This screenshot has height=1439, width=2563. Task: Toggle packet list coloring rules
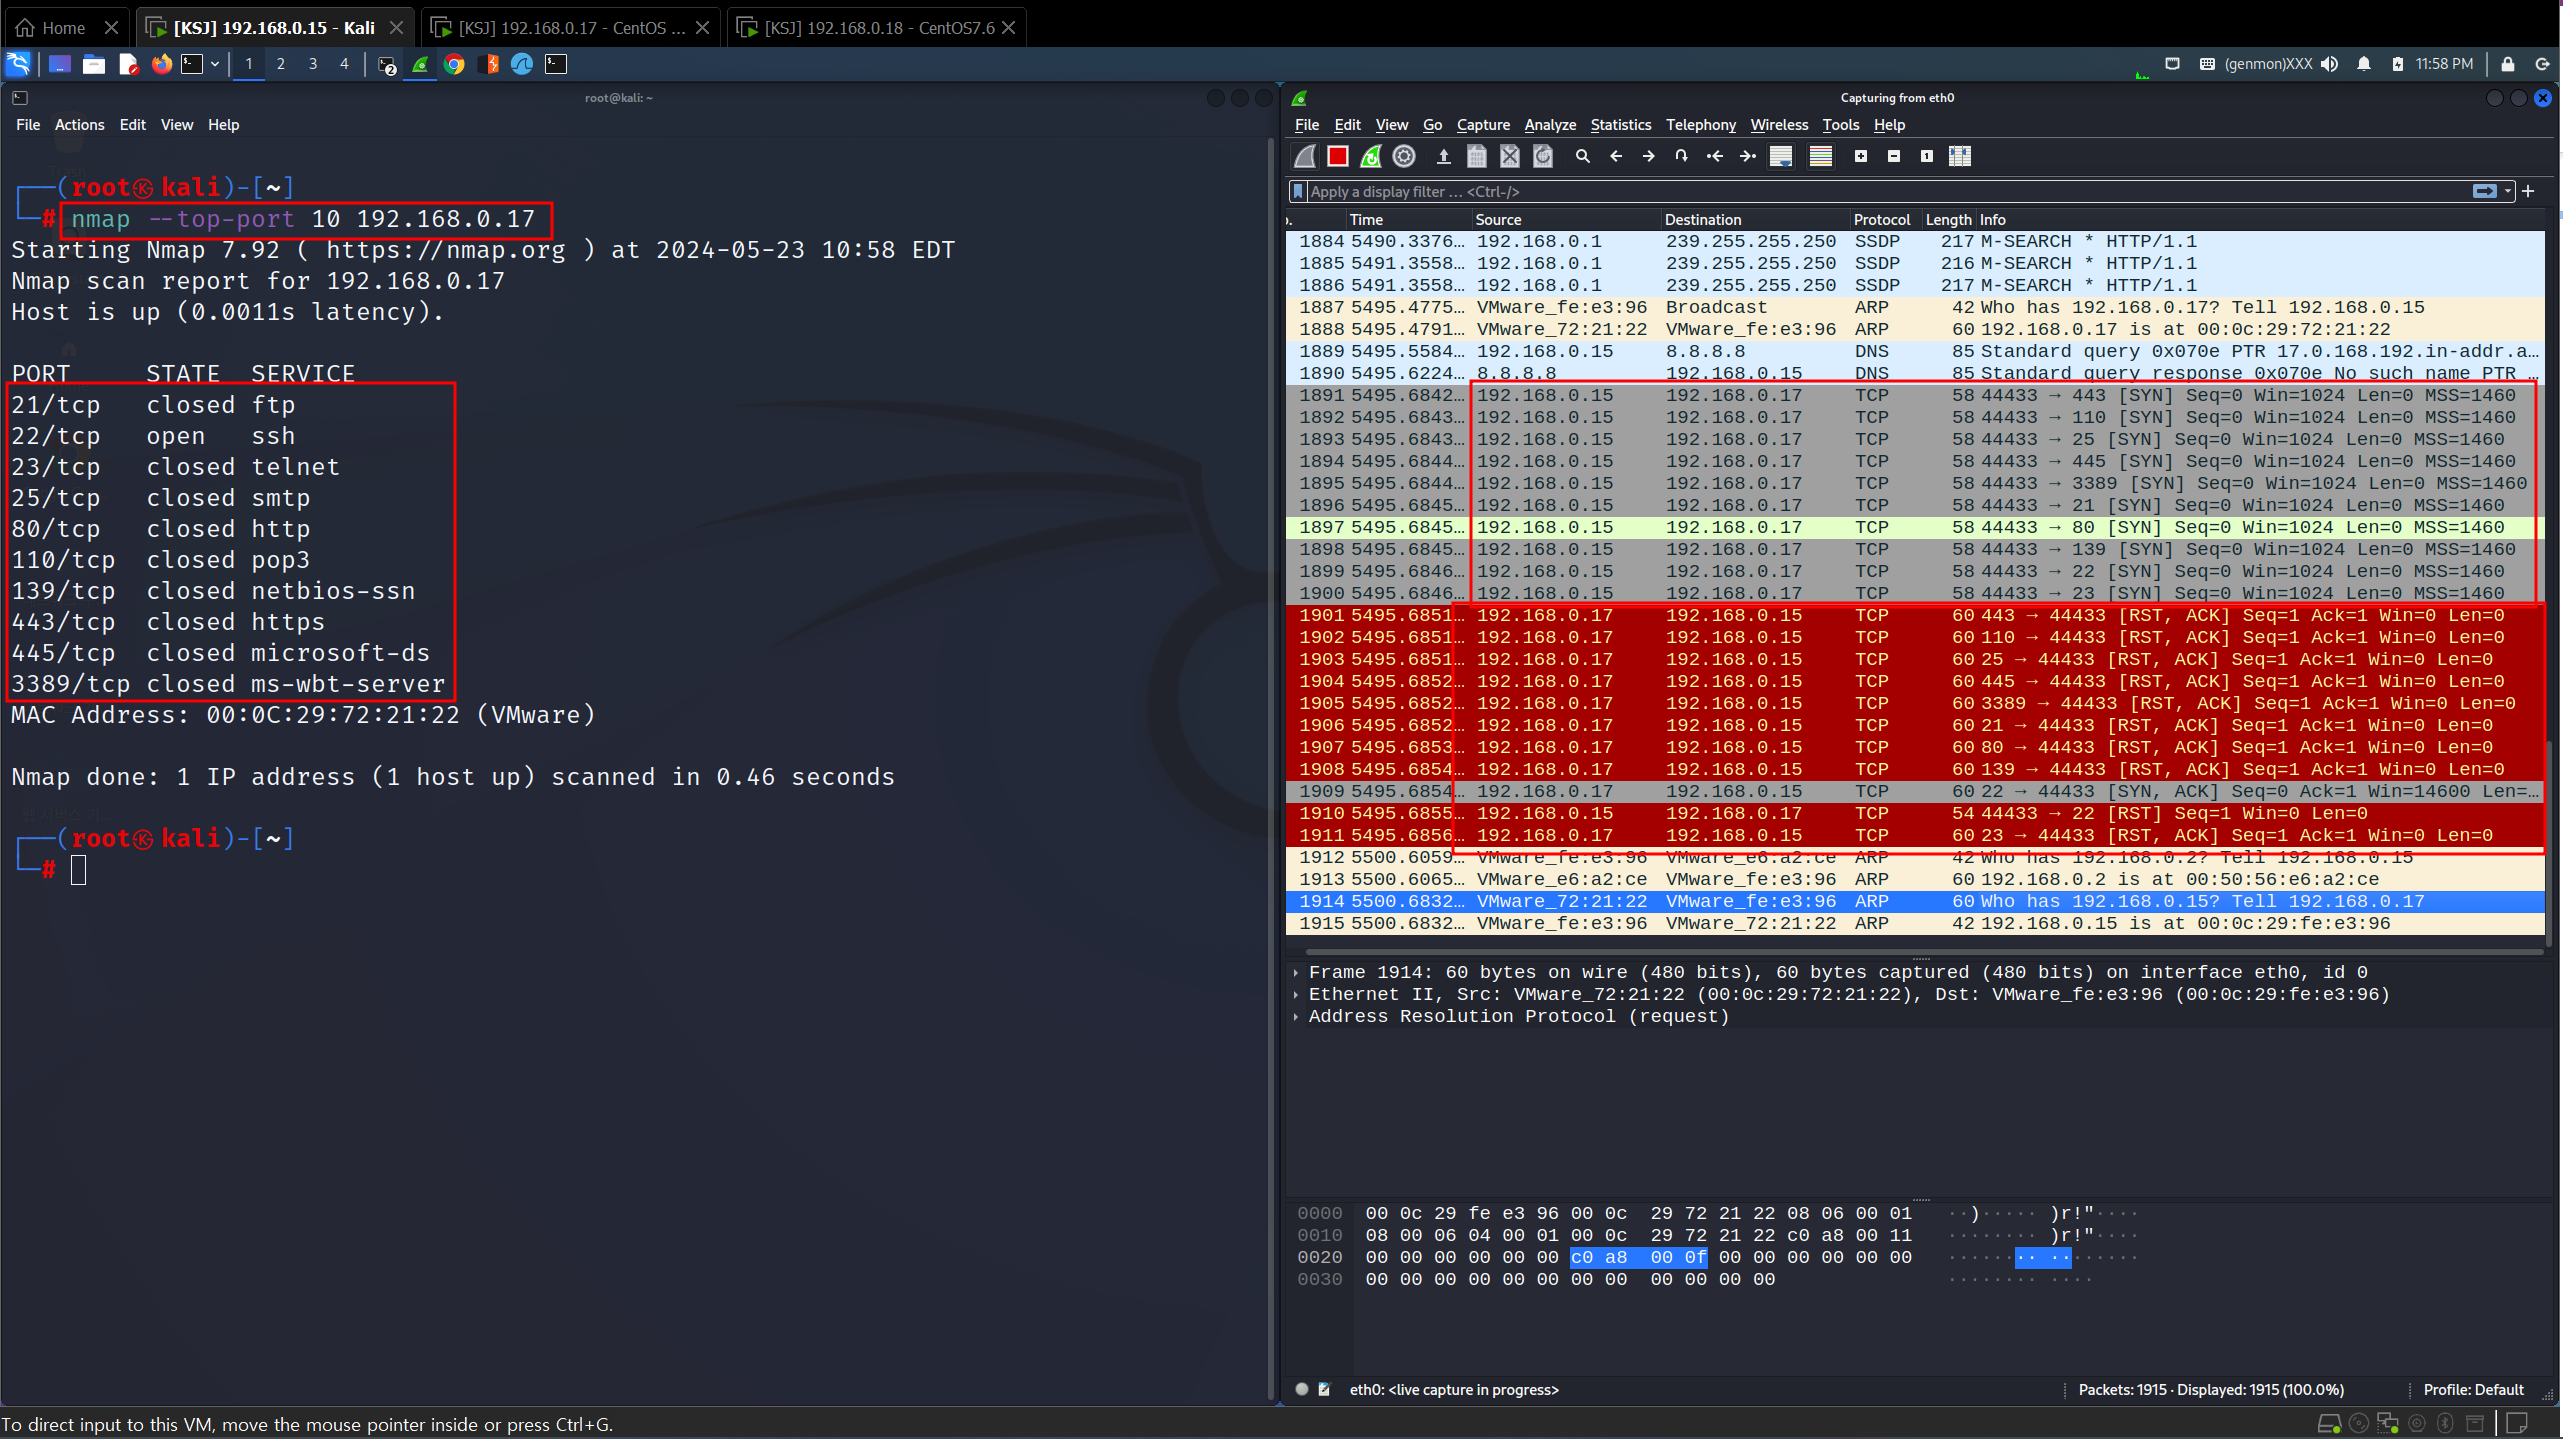[1820, 156]
